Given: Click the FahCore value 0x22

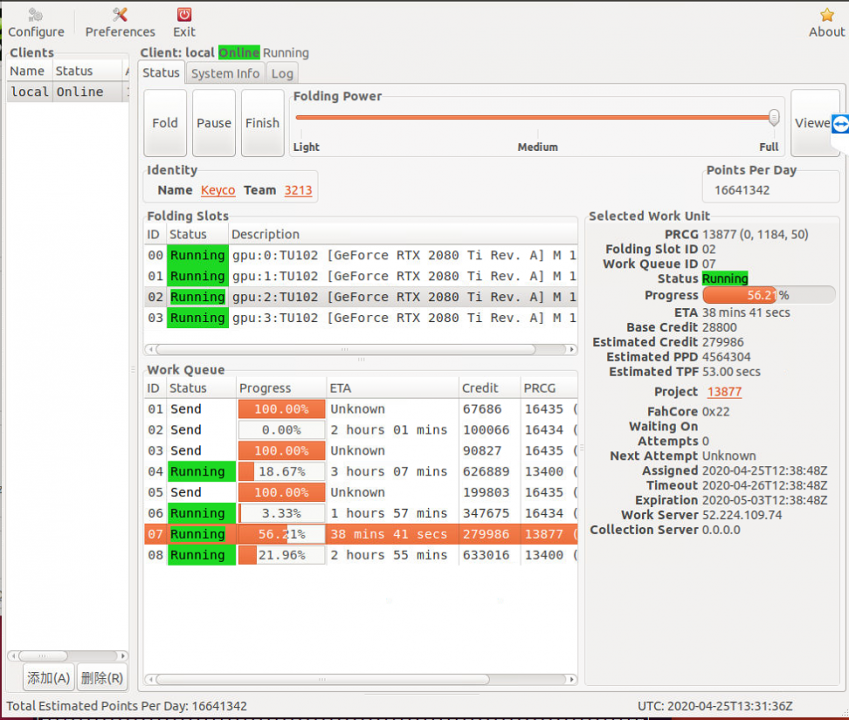Looking at the screenshot, I should click(x=716, y=411).
